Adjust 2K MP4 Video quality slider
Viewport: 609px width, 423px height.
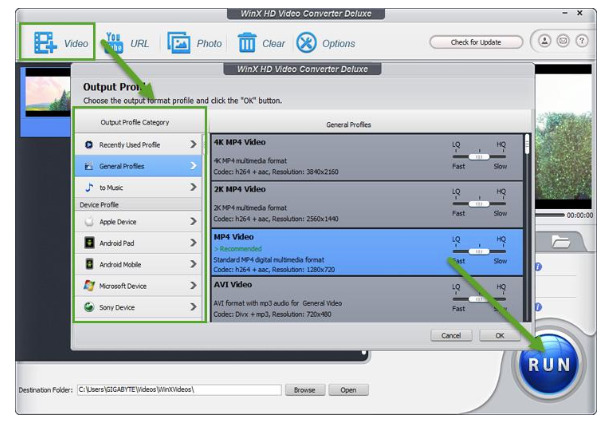(x=479, y=204)
